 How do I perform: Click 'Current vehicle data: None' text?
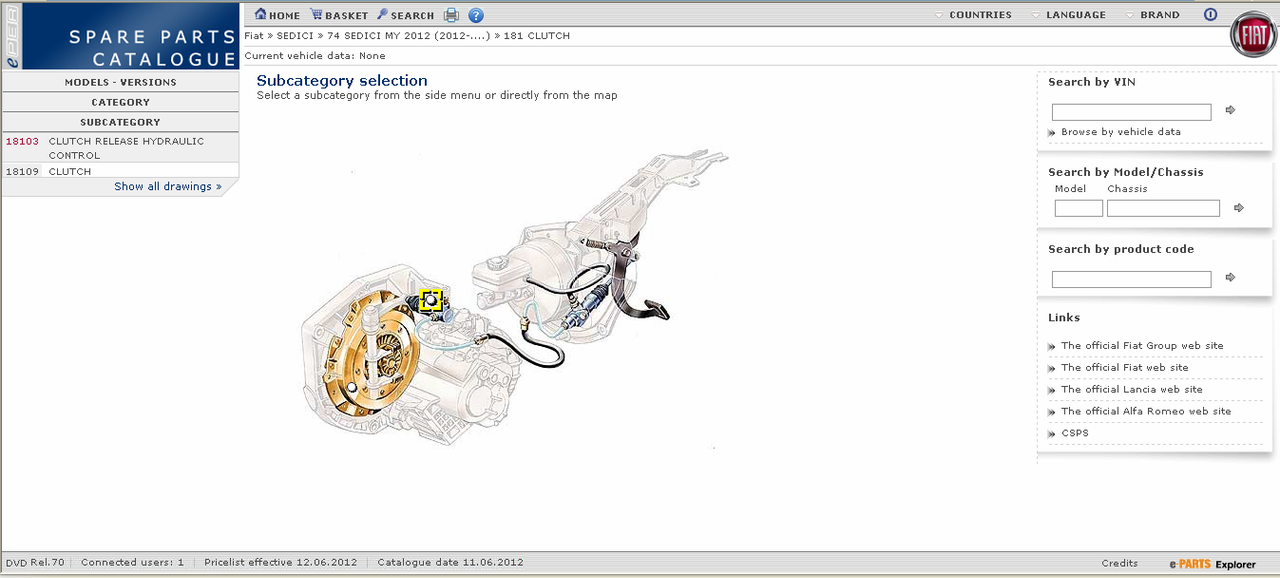pyautogui.click(x=315, y=56)
